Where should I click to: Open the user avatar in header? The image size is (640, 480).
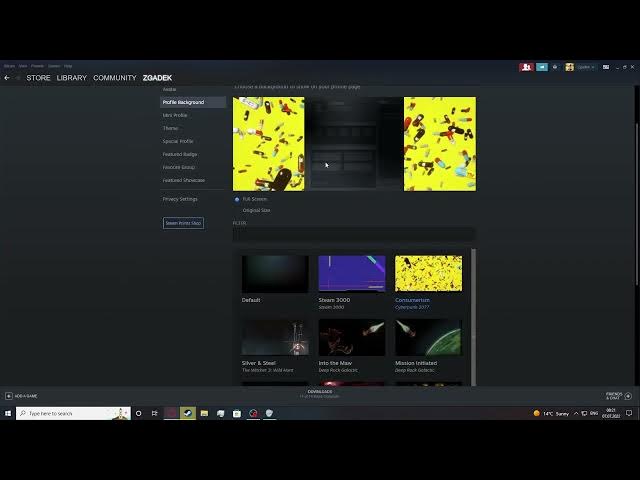pos(569,67)
